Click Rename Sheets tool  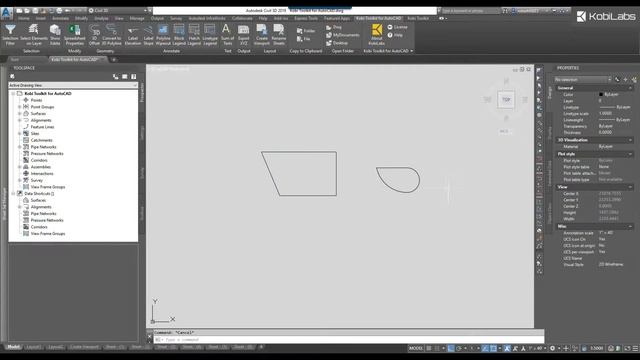coord(279,34)
